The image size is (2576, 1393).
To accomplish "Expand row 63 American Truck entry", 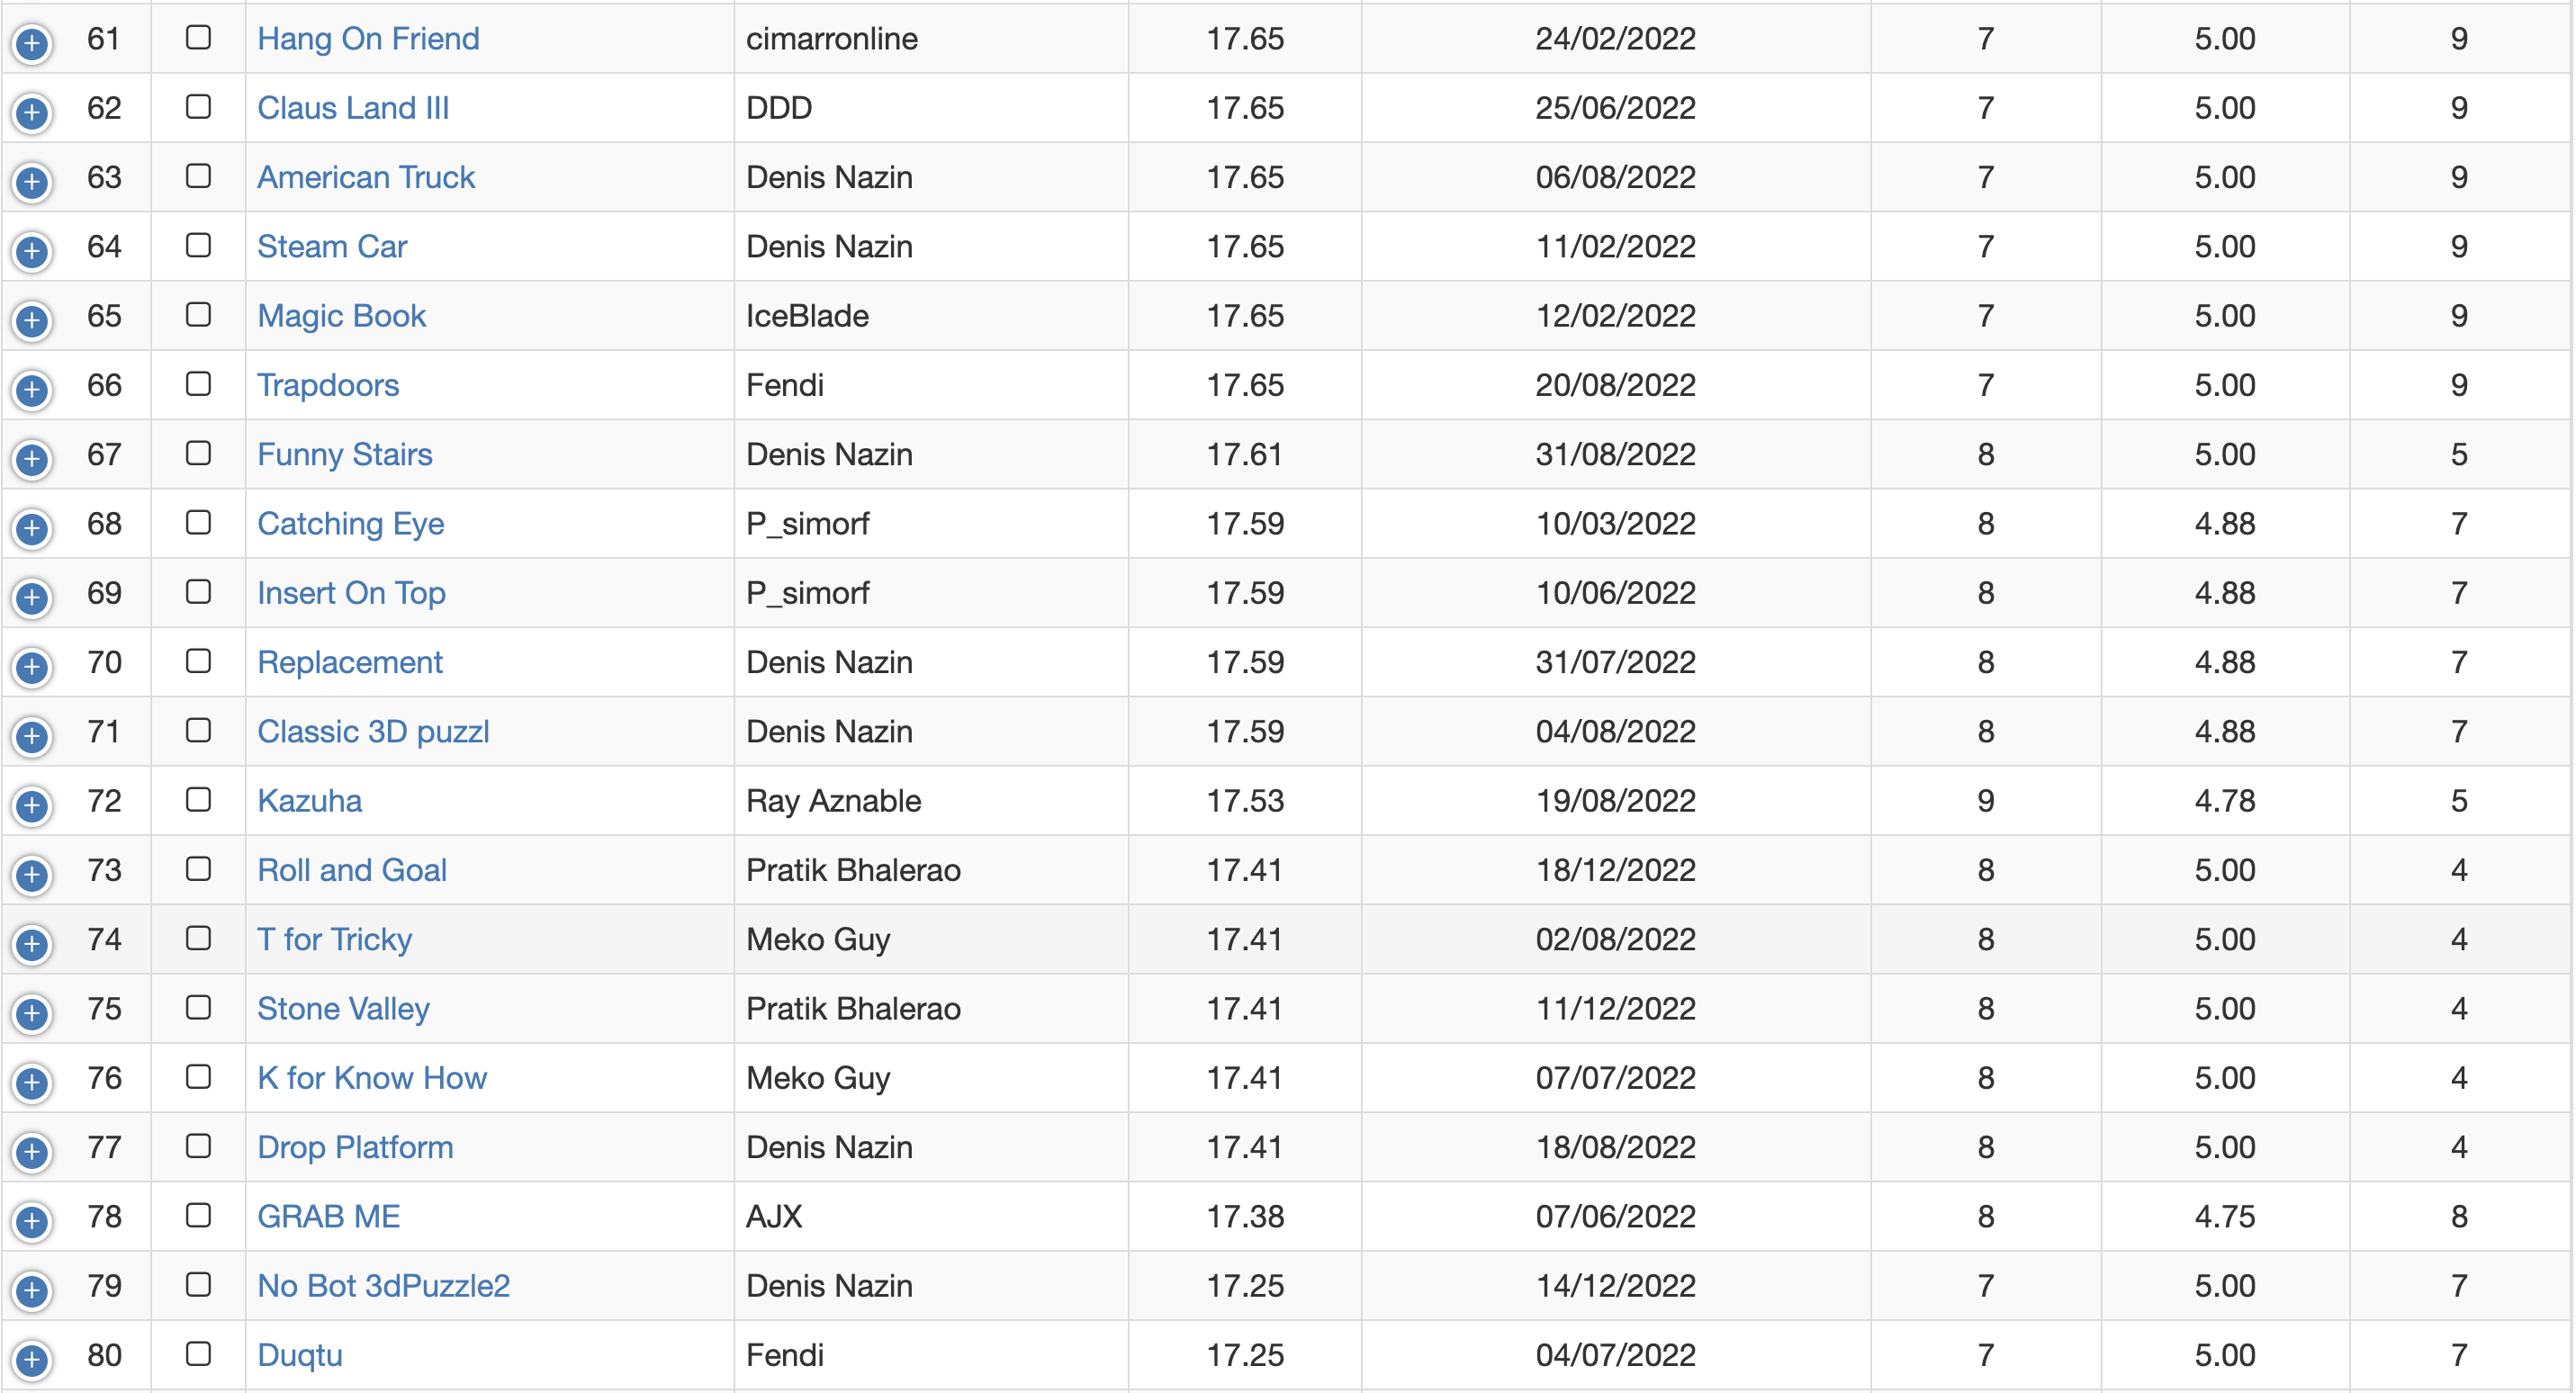I will (x=32, y=182).
